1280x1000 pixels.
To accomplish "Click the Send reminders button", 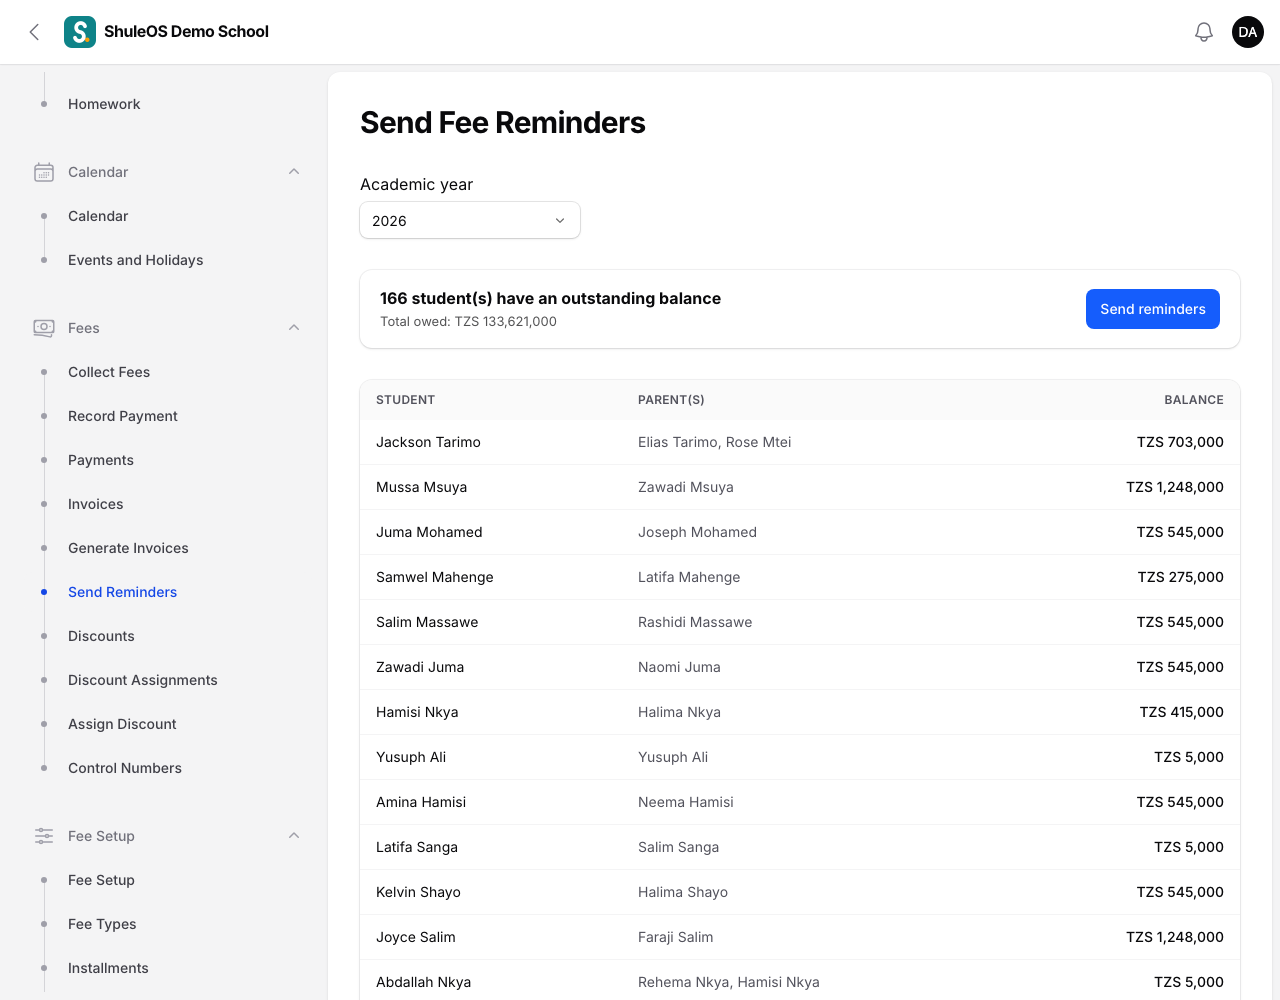I will click(1153, 309).
